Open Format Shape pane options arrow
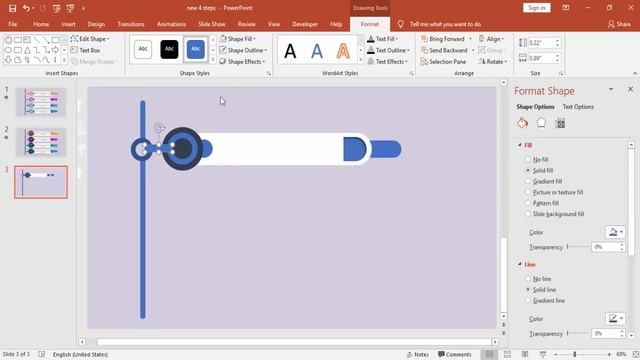This screenshot has width=640, height=360. pos(611,89)
